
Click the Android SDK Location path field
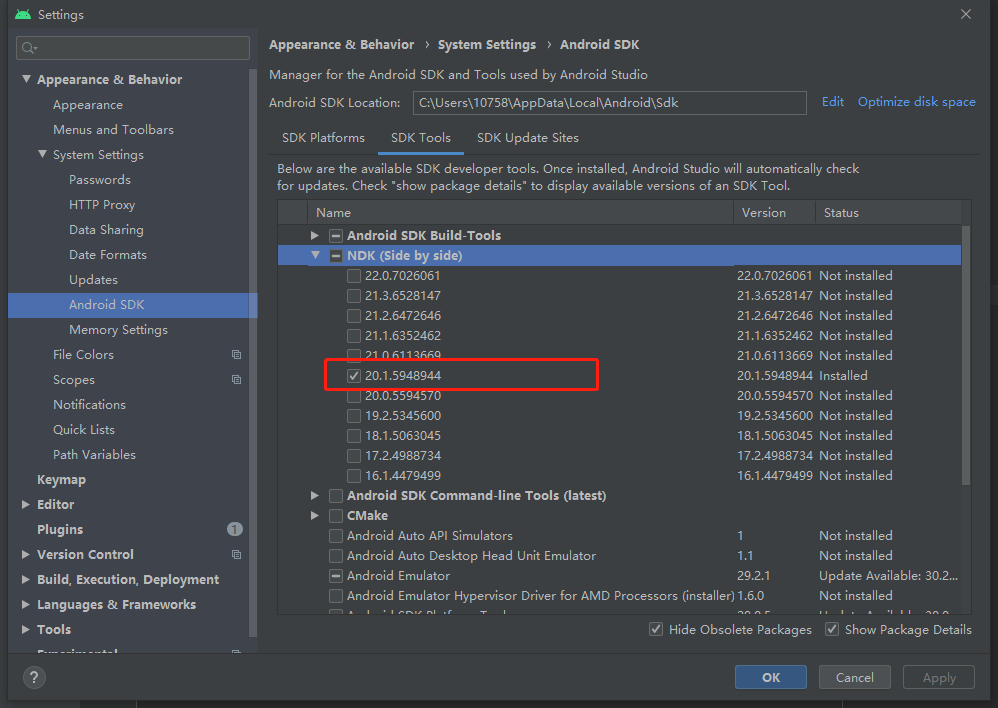coord(609,103)
